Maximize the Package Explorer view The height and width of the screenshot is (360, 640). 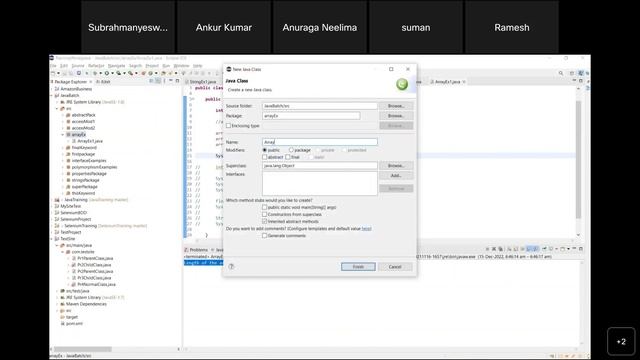click(x=177, y=81)
